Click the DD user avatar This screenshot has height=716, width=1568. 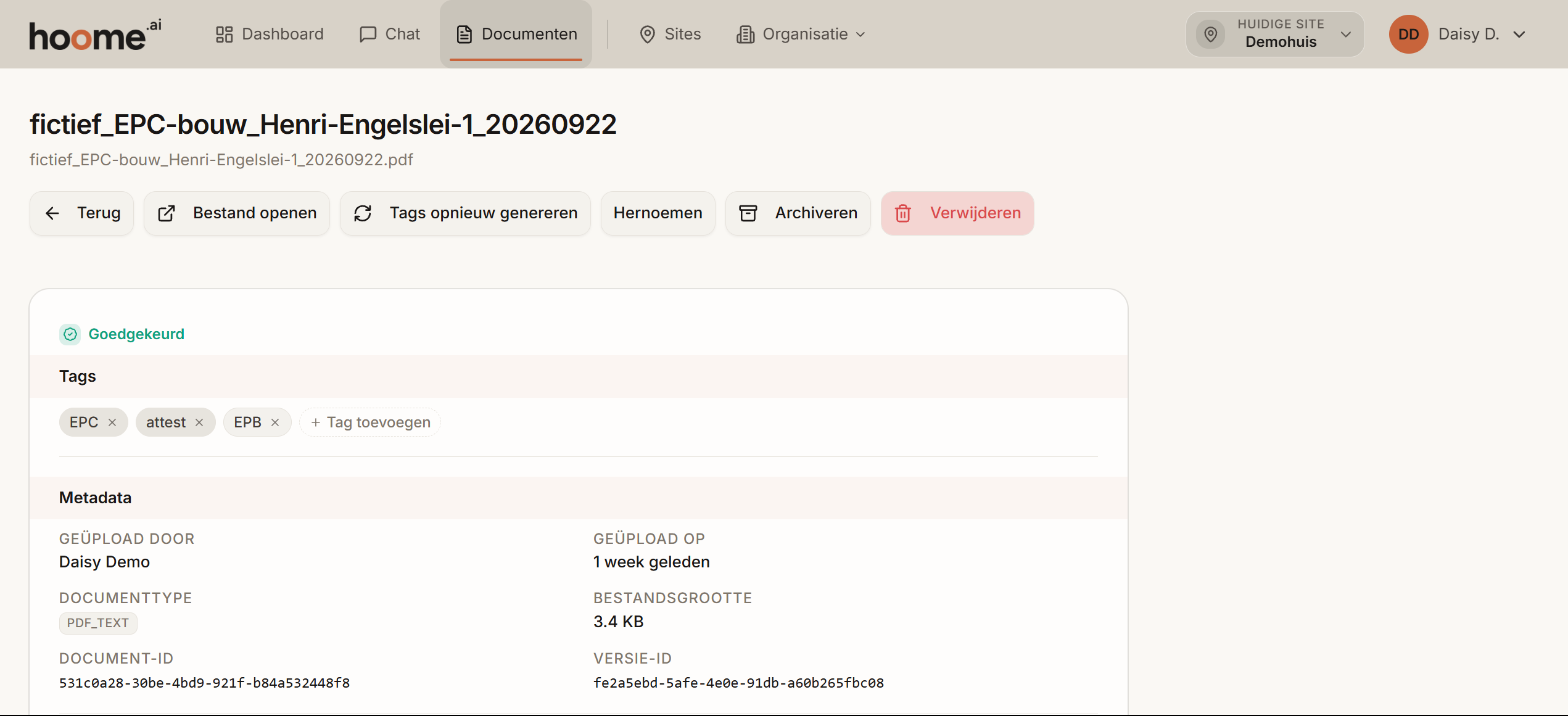pos(1408,34)
